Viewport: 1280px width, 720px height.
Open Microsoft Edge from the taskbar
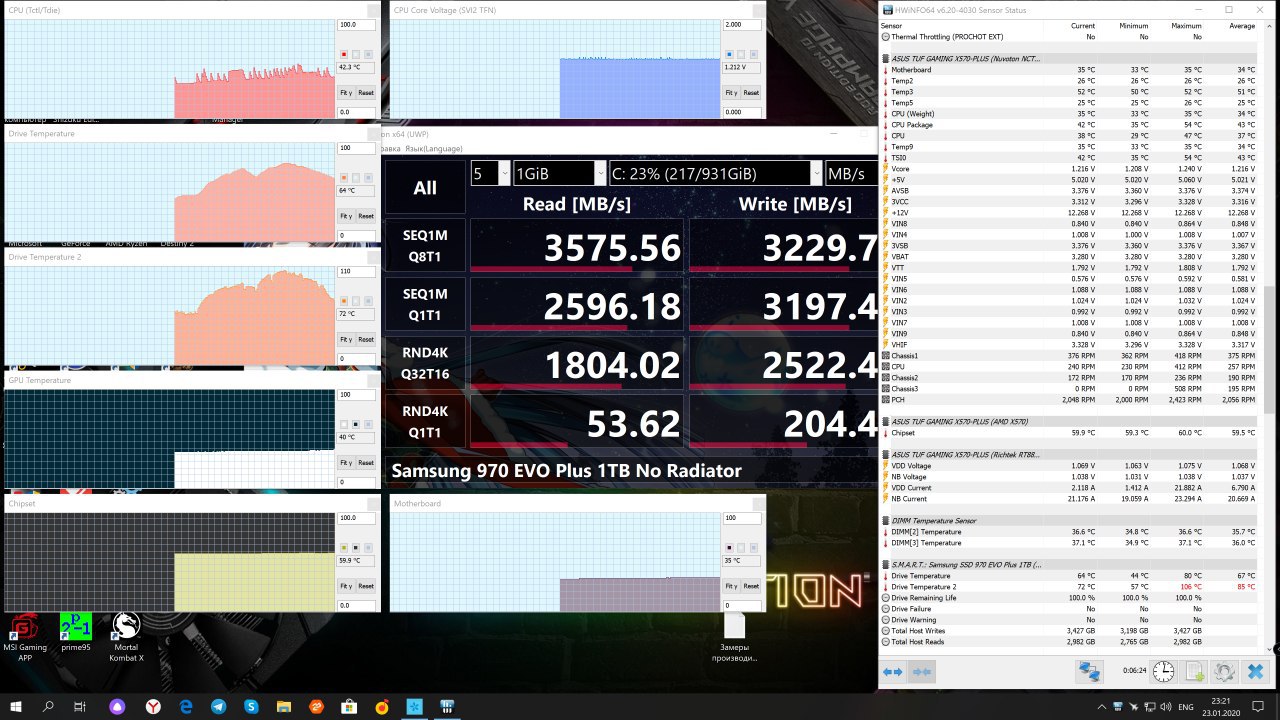tap(186, 706)
